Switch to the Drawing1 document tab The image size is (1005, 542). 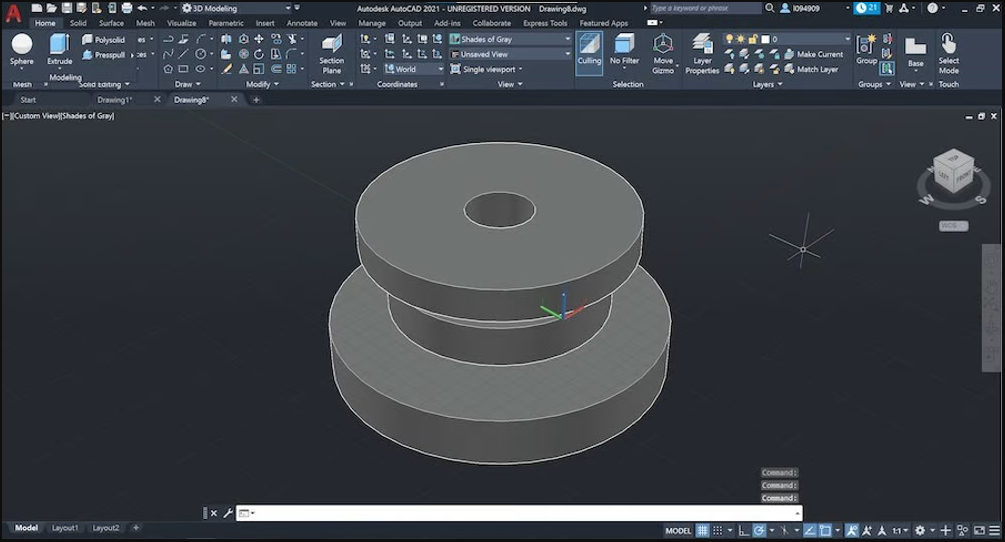click(x=114, y=100)
